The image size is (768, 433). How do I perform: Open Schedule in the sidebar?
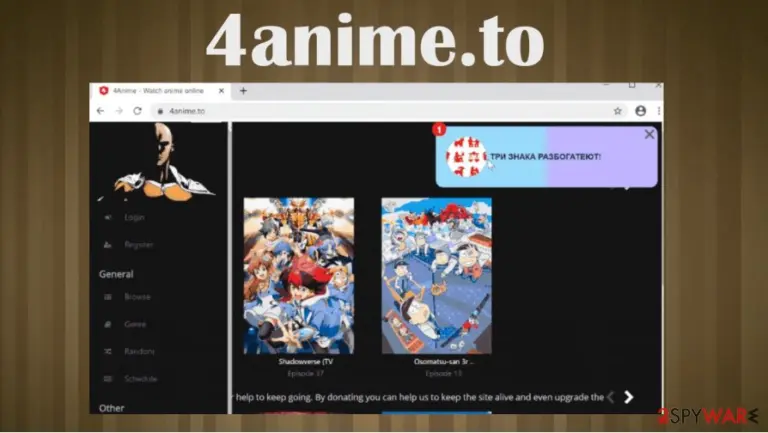tap(141, 379)
